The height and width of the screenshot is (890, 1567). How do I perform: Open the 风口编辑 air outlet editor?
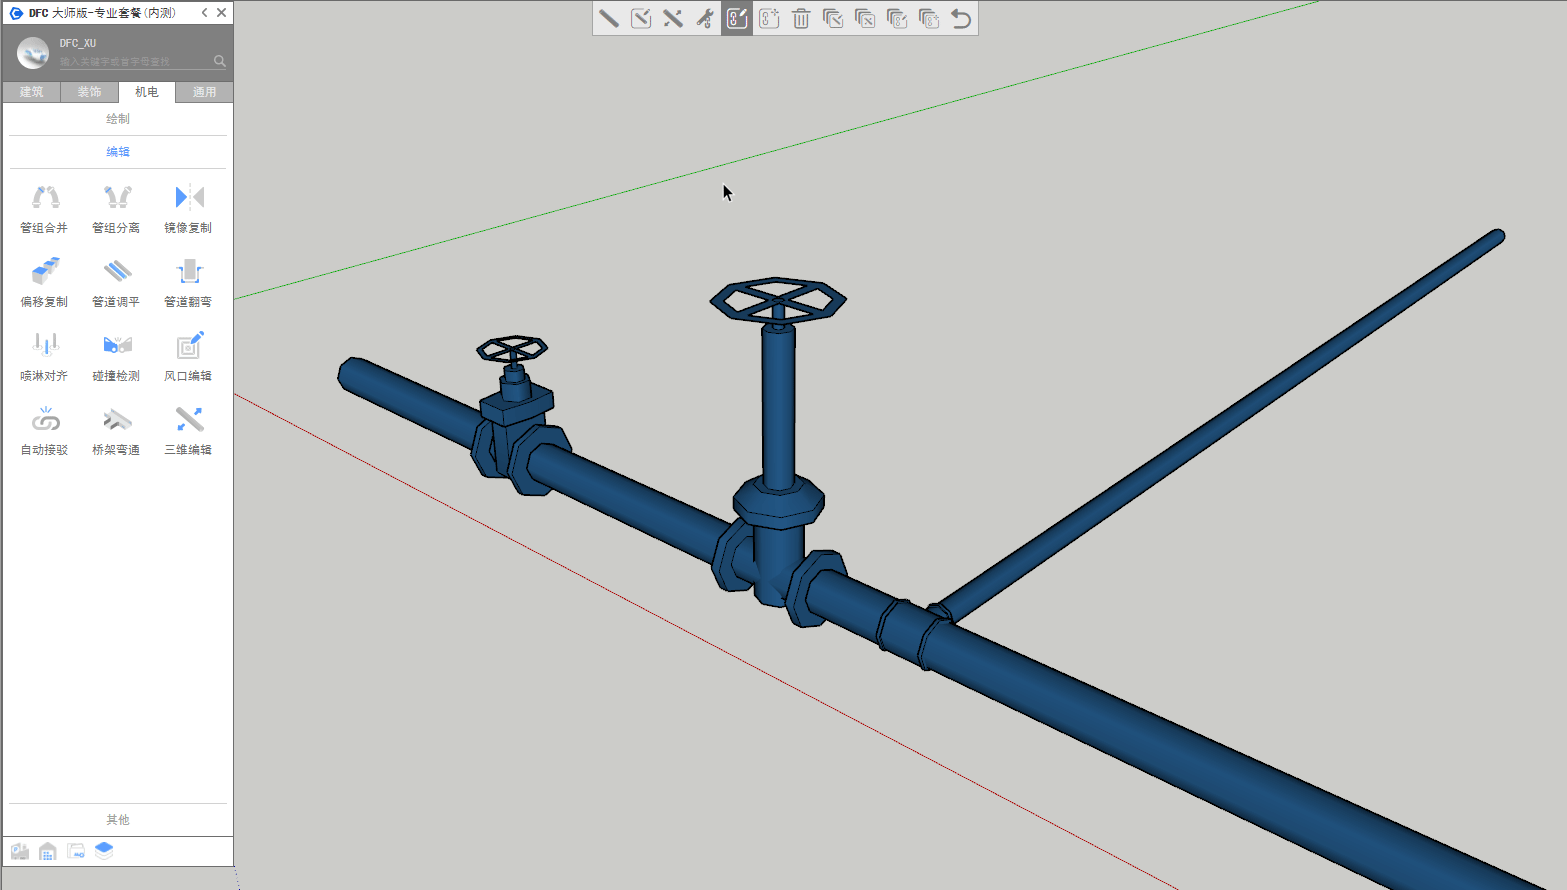[188, 356]
